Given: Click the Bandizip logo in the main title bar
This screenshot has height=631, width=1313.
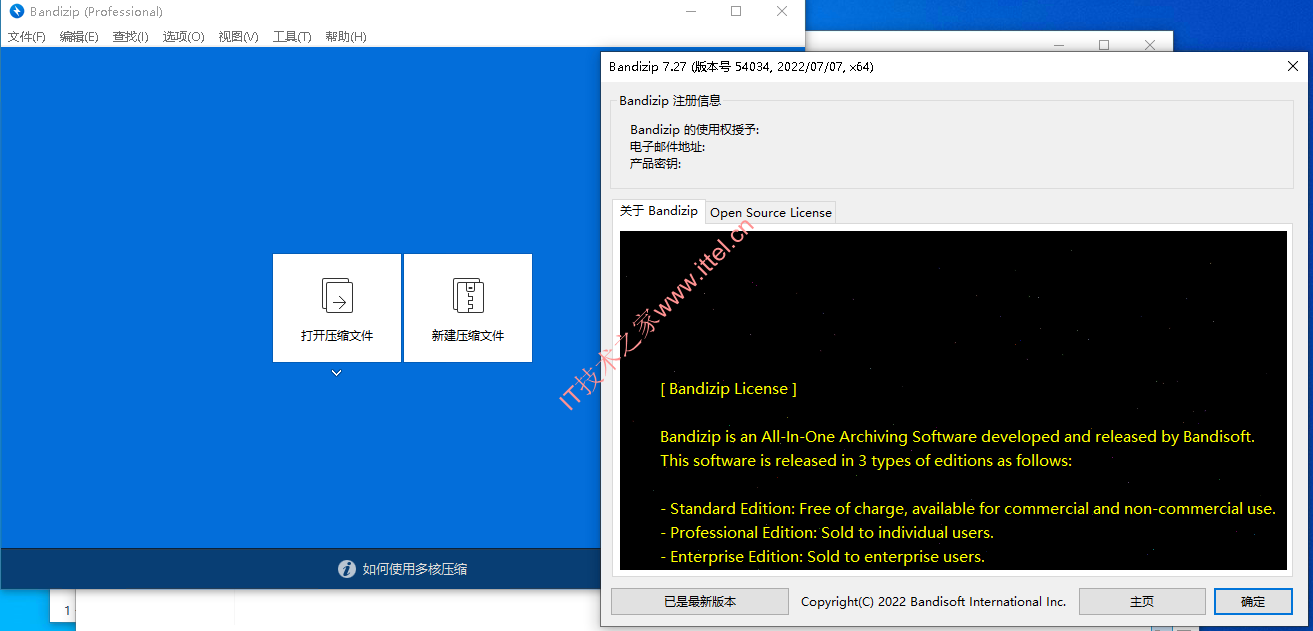Looking at the screenshot, I should tap(17, 12).
